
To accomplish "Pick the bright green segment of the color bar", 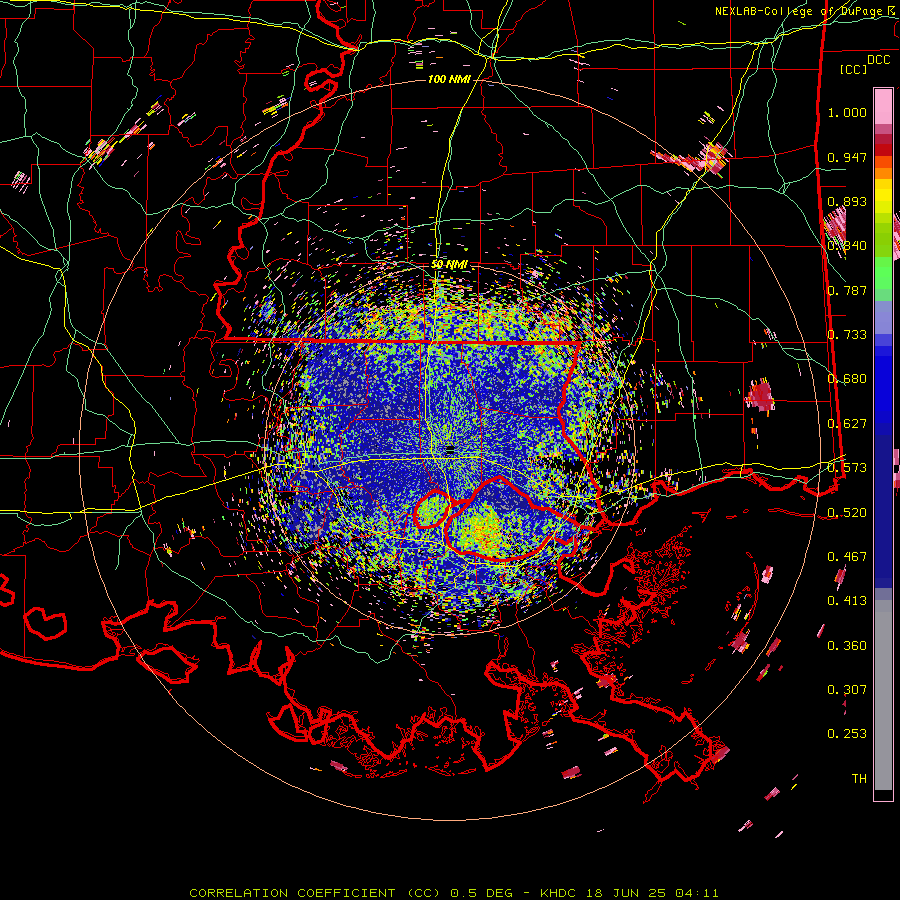I will click(883, 272).
